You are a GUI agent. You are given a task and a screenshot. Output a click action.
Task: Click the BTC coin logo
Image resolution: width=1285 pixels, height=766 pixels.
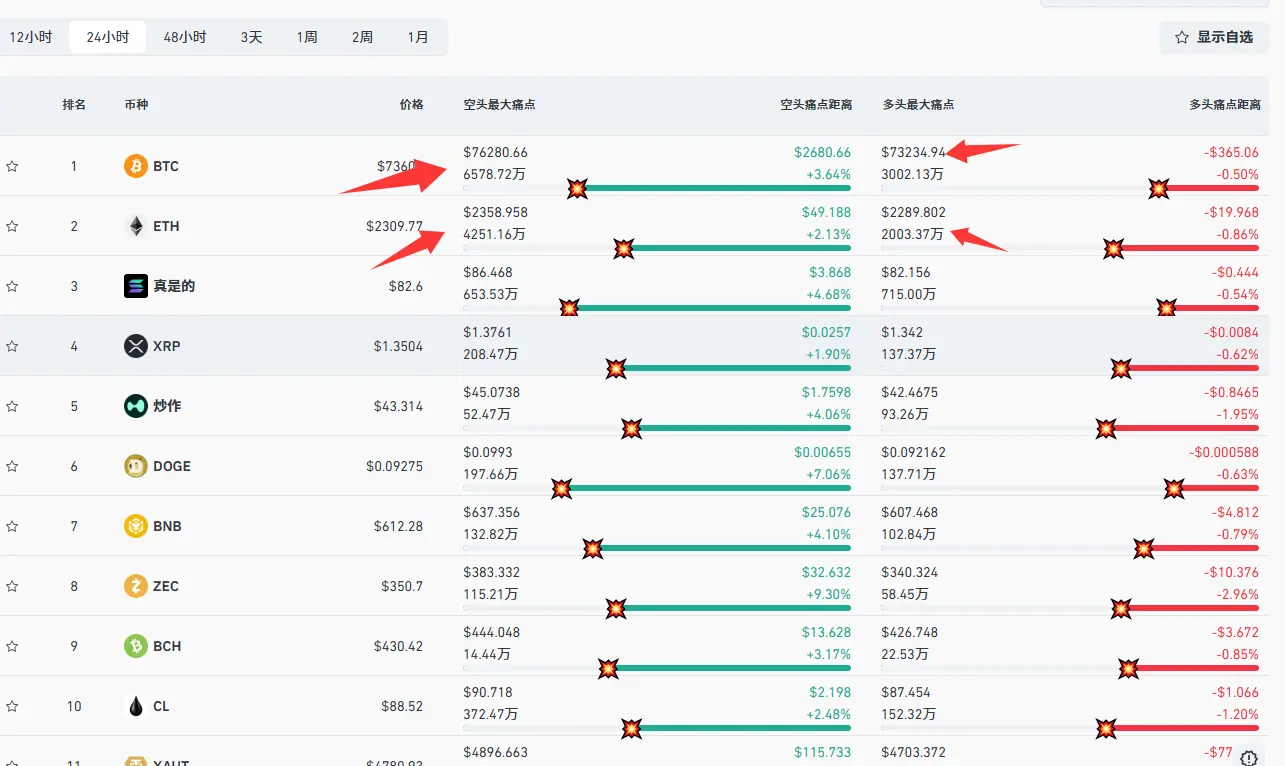(136, 166)
